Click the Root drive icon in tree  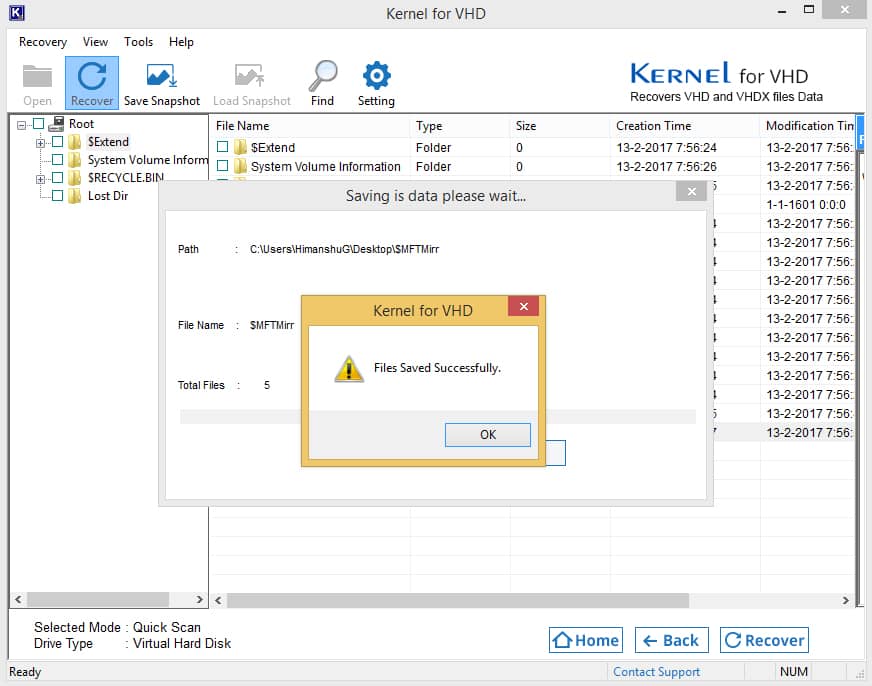coord(56,123)
